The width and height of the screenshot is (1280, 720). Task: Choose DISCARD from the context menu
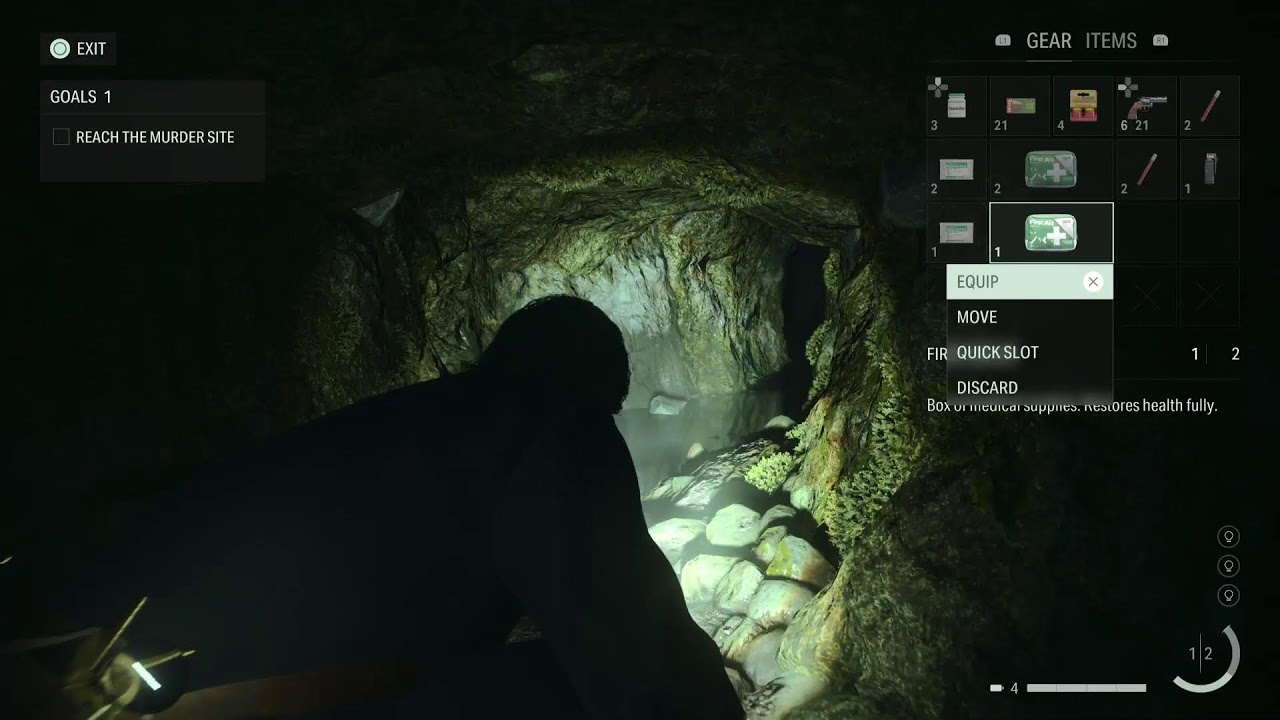tap(1030, 387)
